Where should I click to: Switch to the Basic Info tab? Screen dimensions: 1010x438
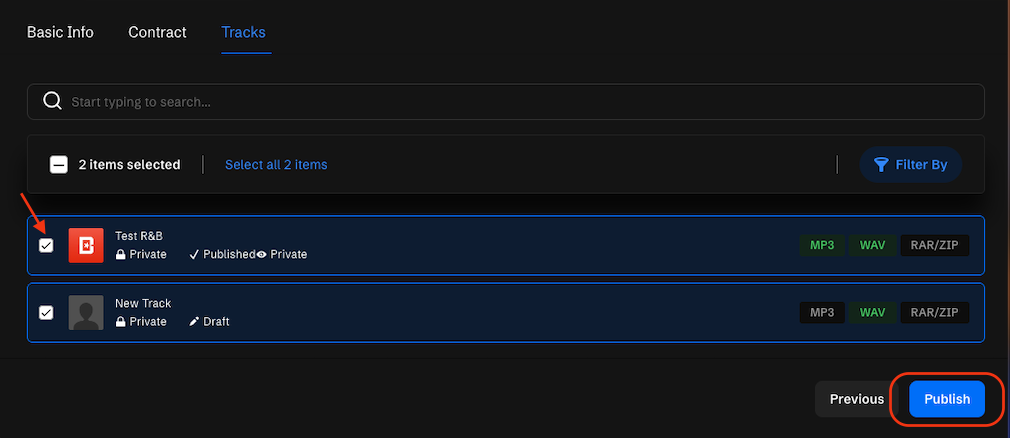pyautogui.click(x=60, y=32)
